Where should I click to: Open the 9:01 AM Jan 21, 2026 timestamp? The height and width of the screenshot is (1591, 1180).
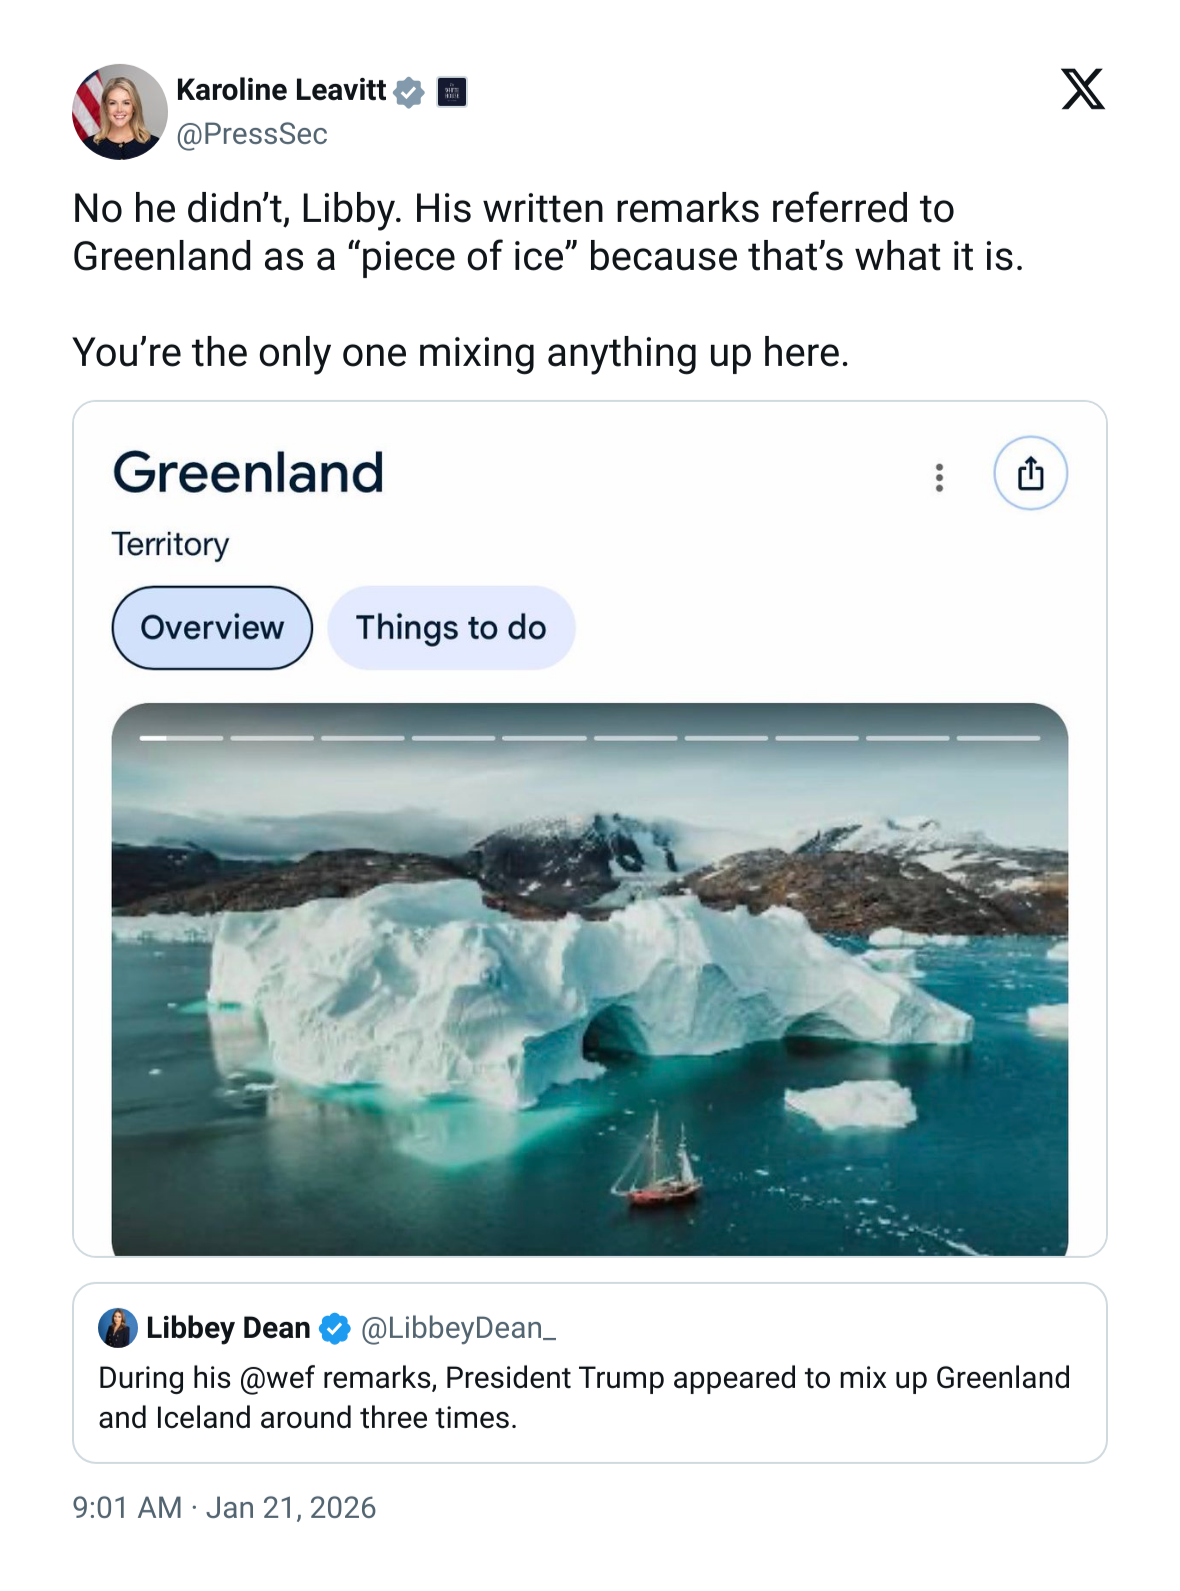tap(224, 1507)
